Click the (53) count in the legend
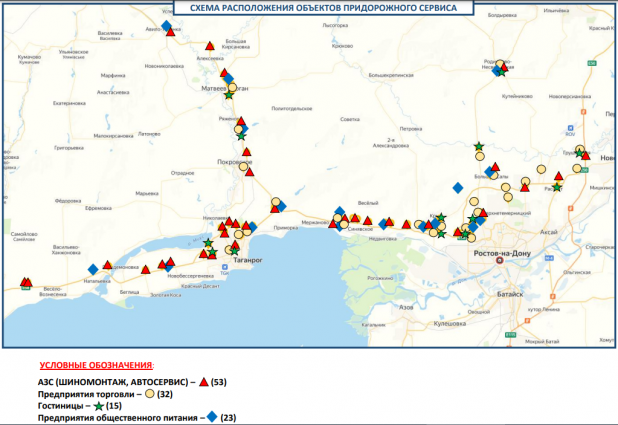Viewport: 618px width, 425px height. (219, 382)
